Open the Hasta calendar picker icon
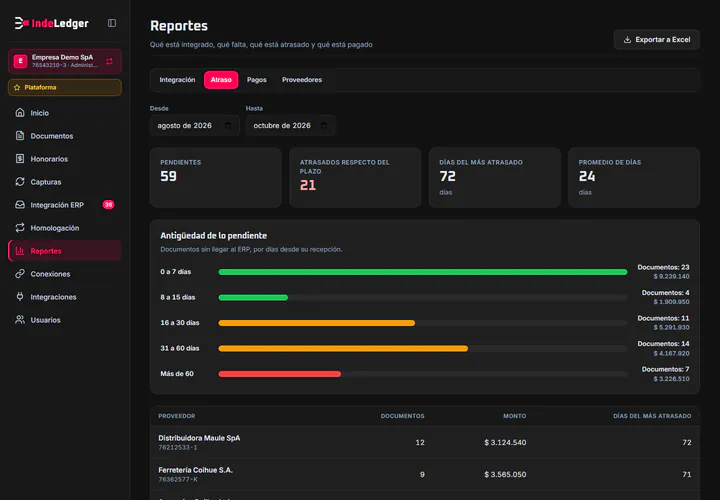The height and width of the screenshot is (500, 720). [324, 125]
